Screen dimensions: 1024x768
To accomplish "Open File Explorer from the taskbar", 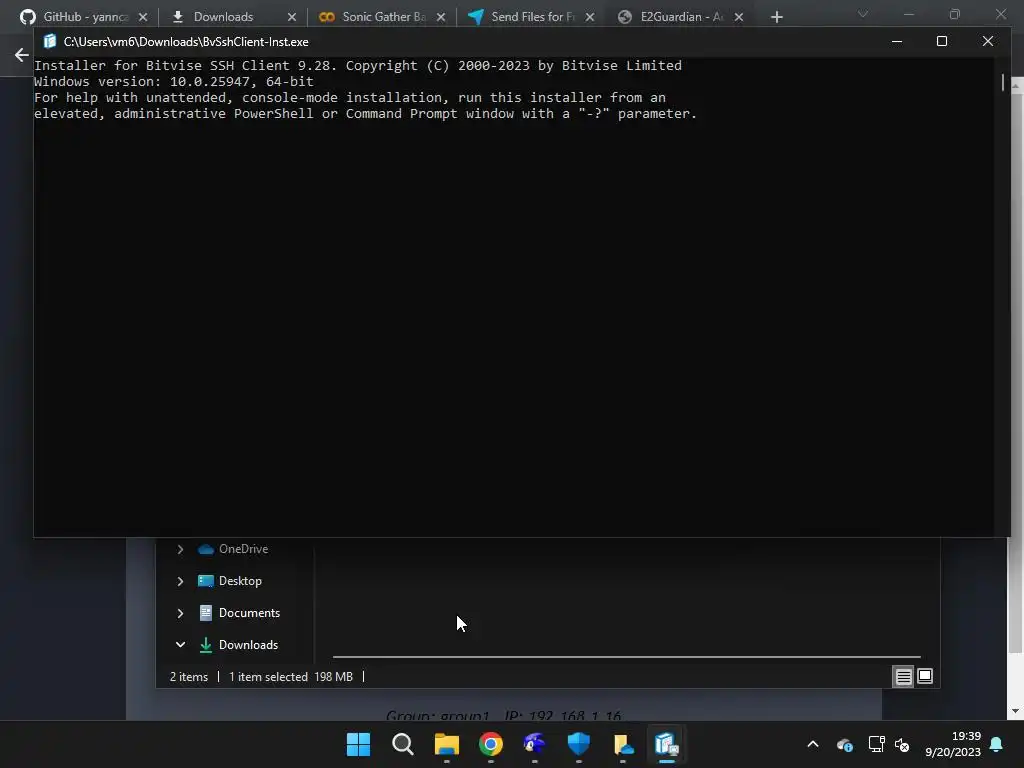I will 447,744.
